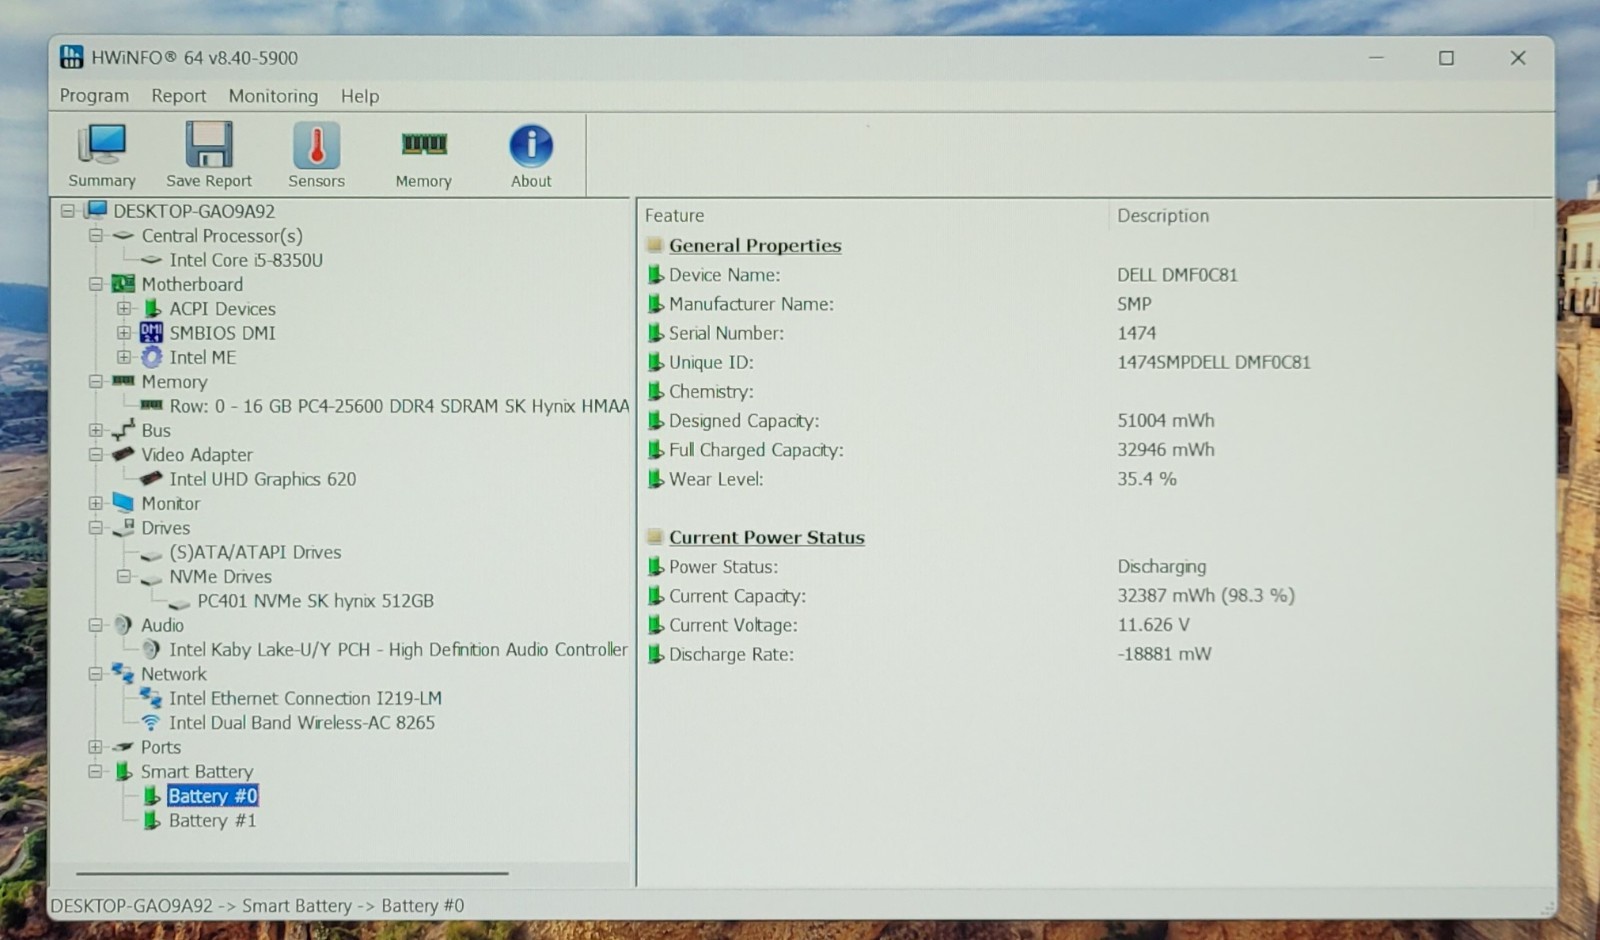Select the Intel Dual Band Wireless-AC 8265 item
1600x940 pixels.
tap(301, 722)
